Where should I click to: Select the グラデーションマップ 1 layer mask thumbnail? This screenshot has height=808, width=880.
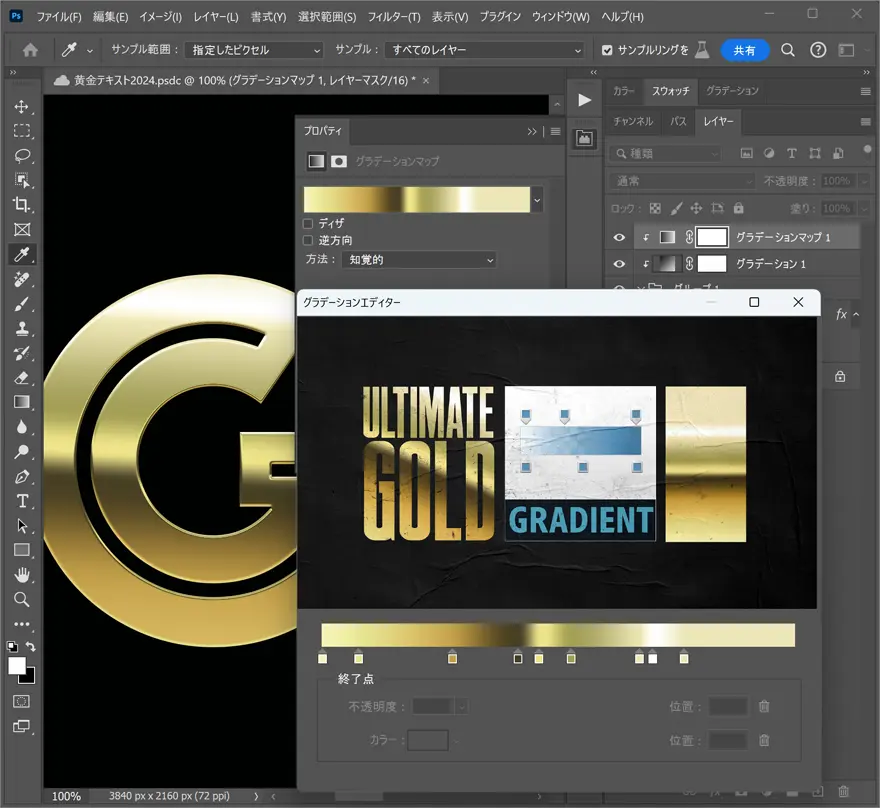(712, 237)
